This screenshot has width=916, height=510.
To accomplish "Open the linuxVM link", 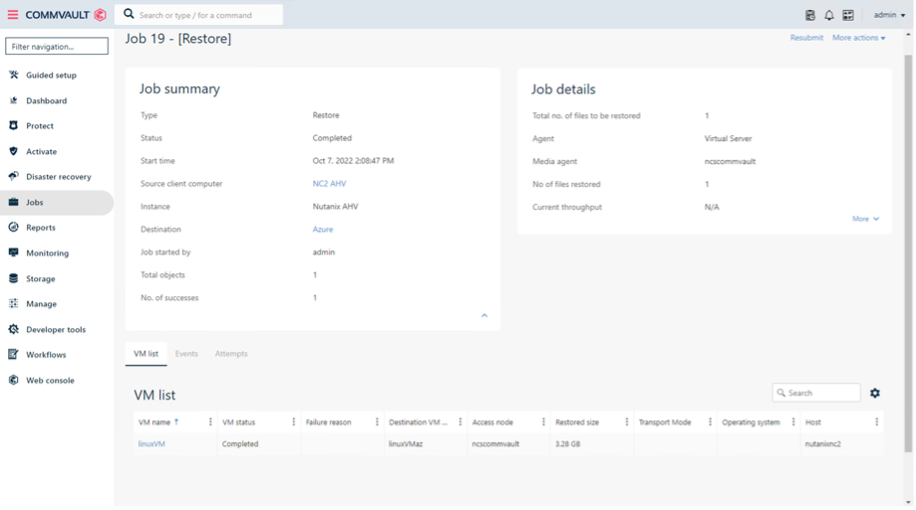I will pyautogui.click(x=151, y=444).
